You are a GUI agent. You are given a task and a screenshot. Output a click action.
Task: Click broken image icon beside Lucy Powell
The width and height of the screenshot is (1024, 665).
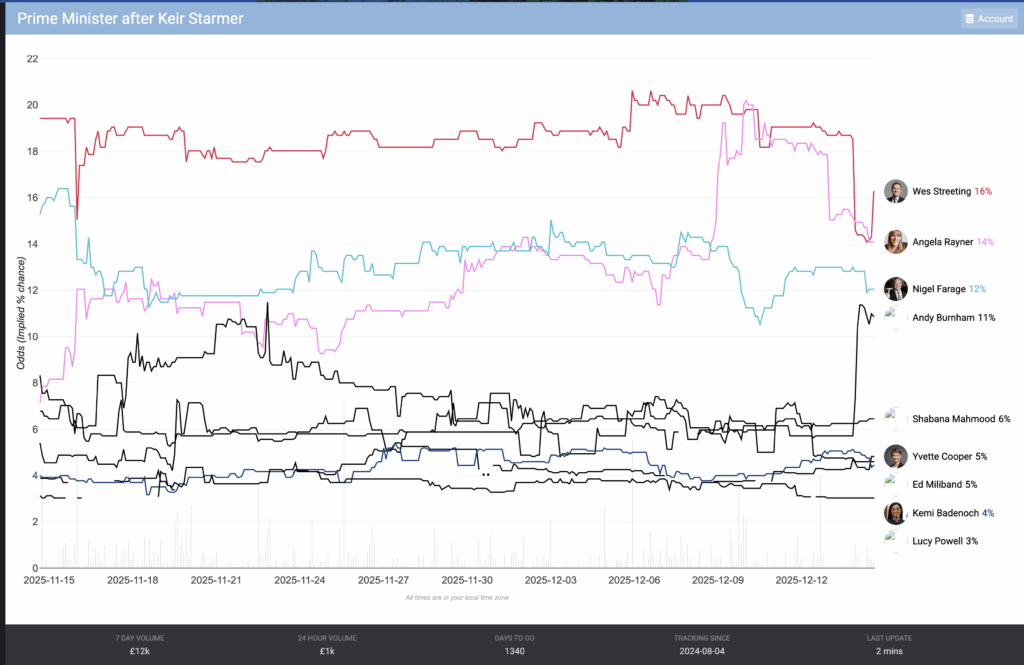(x=892, y=540)
